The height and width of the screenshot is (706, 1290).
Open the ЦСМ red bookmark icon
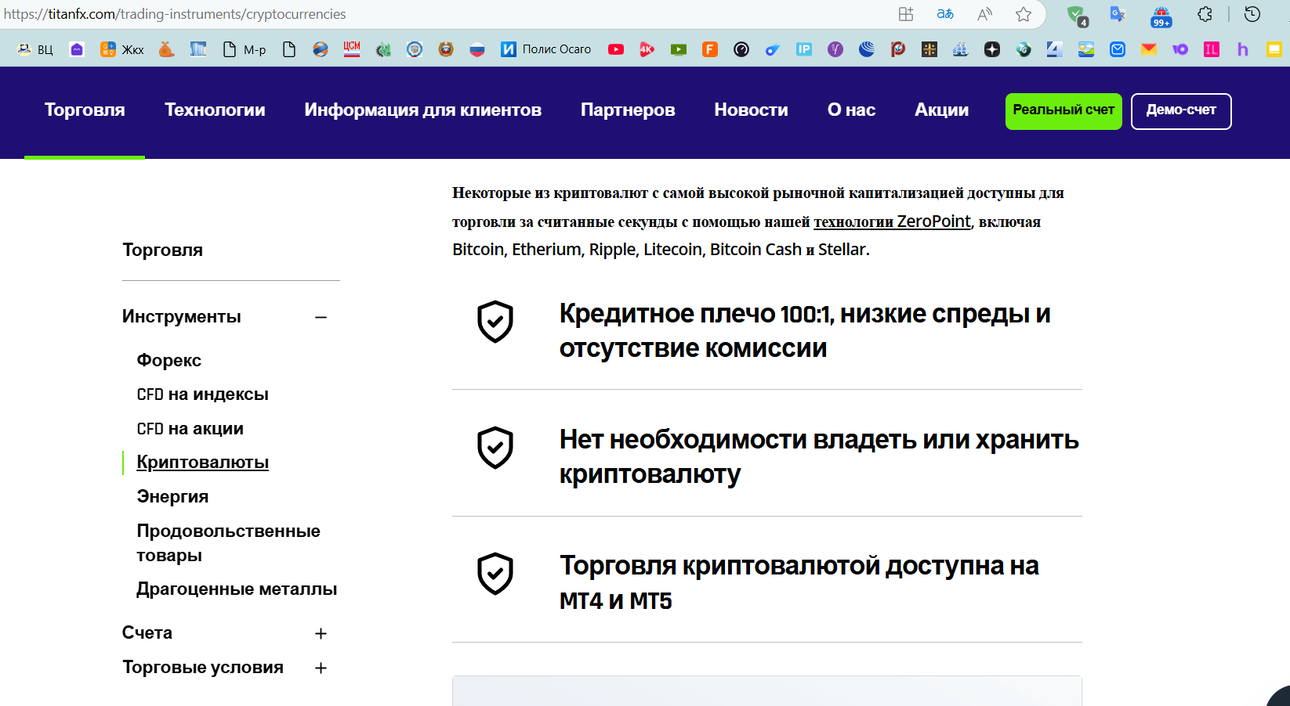(x=351, y=49)
